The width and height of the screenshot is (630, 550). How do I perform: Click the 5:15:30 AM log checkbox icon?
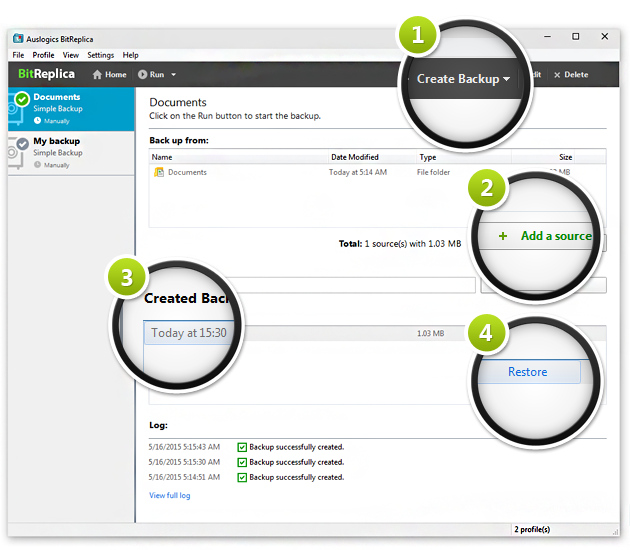click(242, 462)
